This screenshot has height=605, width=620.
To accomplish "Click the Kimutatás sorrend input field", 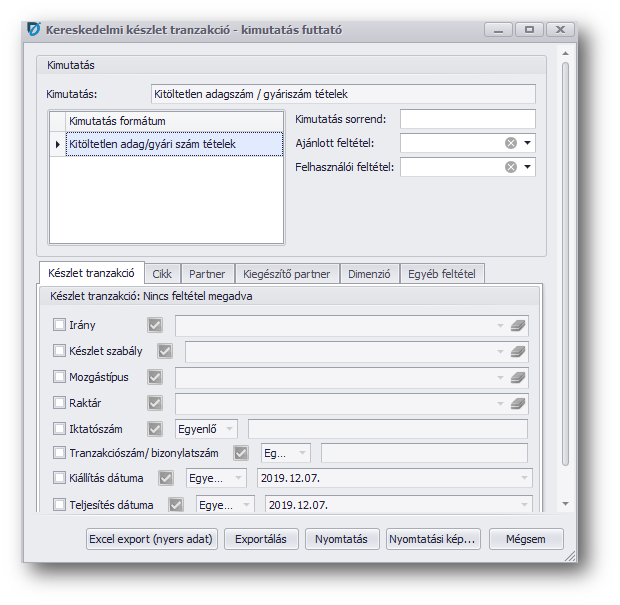I will [467, 119].
